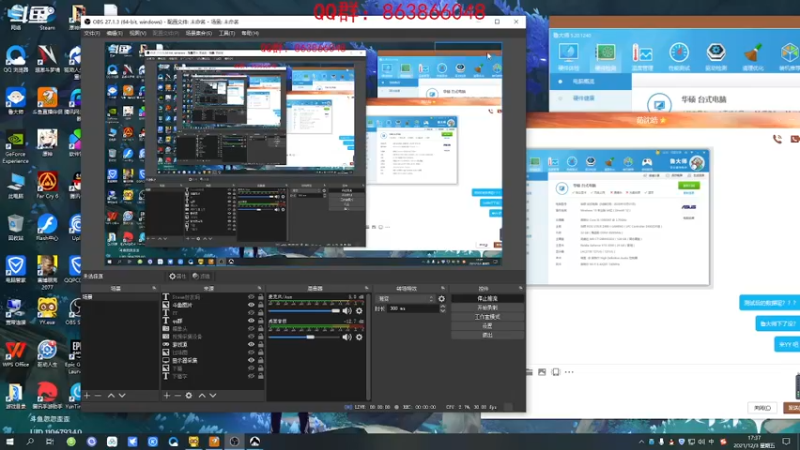Open 性能测试 gauge icon in 鲁大师

679,57
